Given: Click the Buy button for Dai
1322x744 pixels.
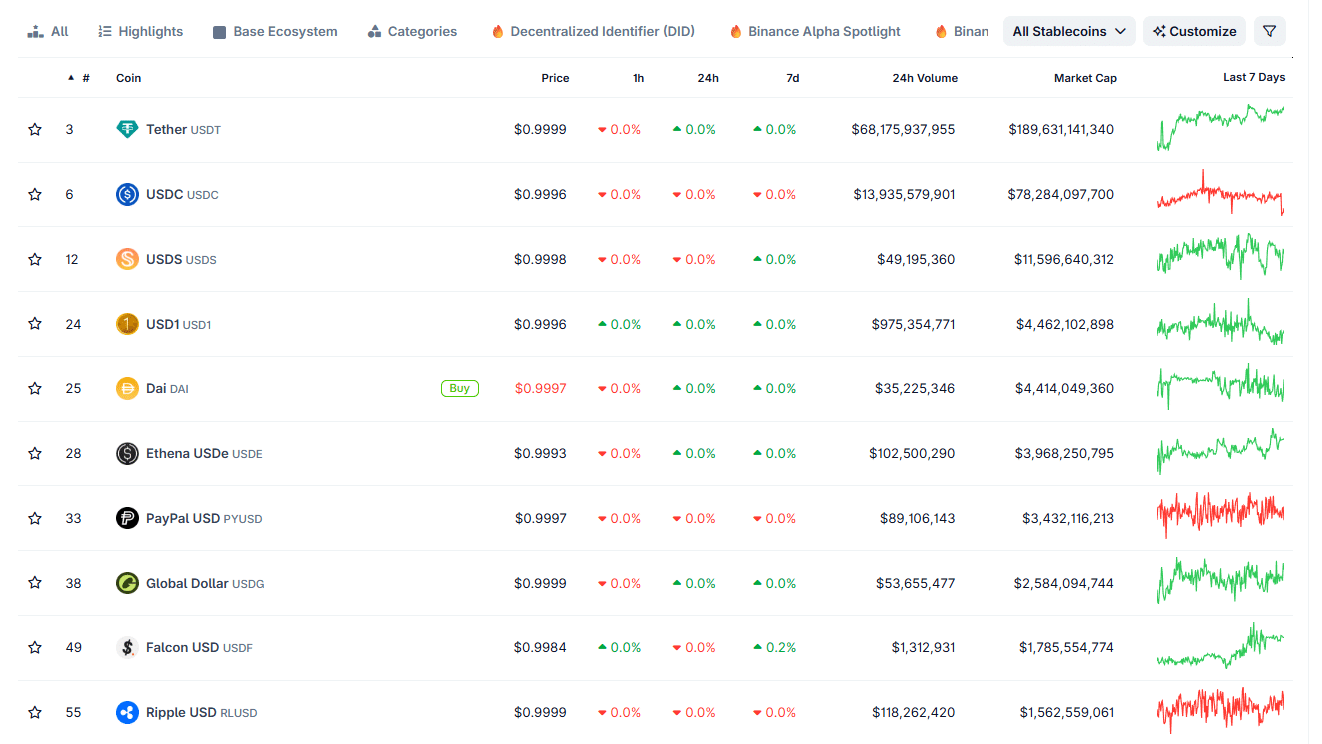Looking at the screenshot, I should (460, 388).
